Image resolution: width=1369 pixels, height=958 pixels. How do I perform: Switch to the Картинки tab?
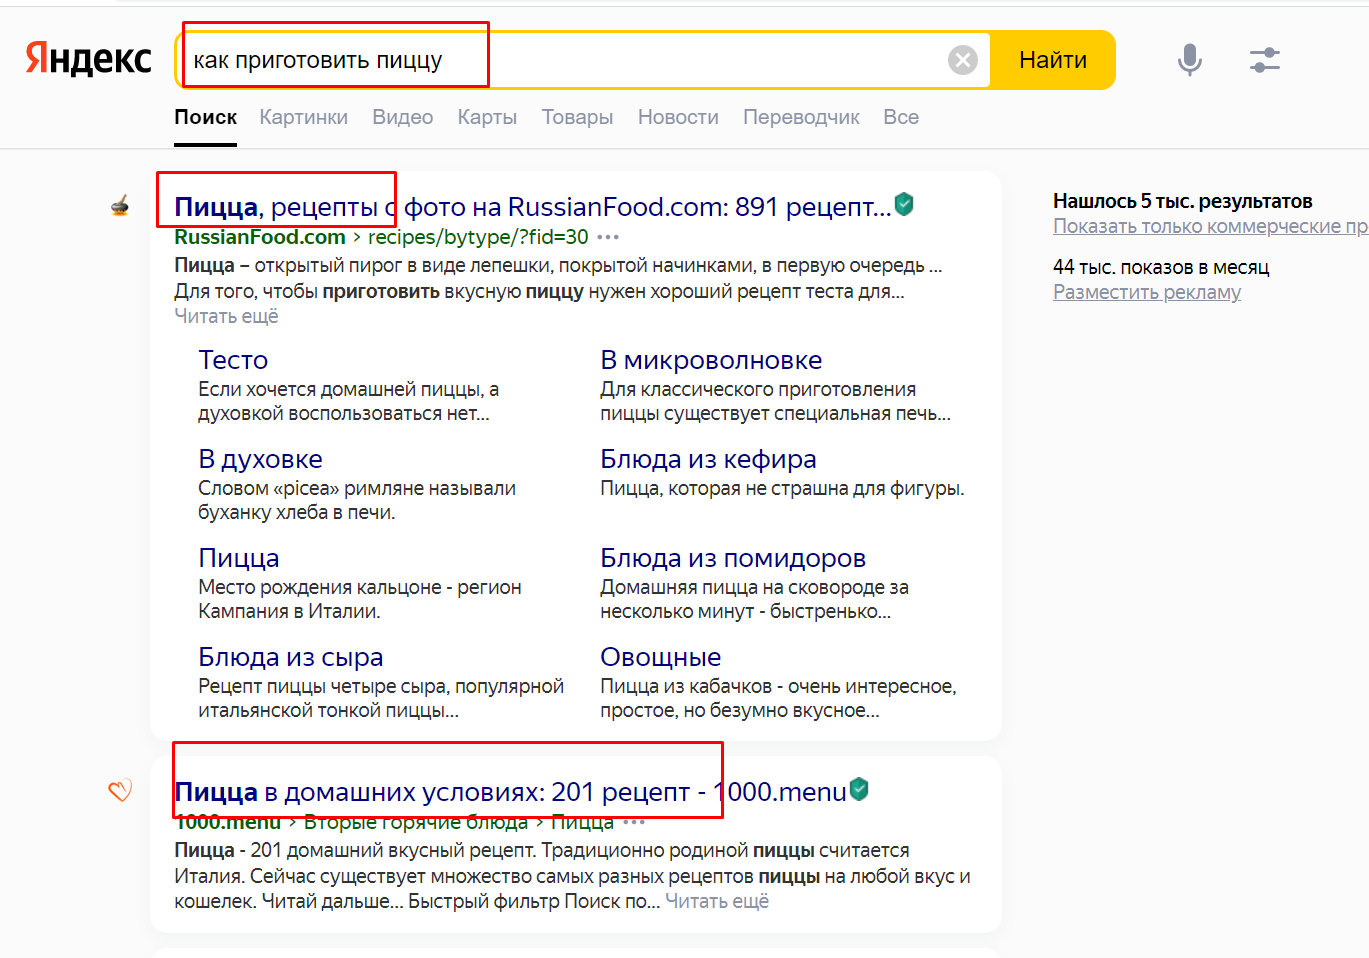(x=303, y=117)
